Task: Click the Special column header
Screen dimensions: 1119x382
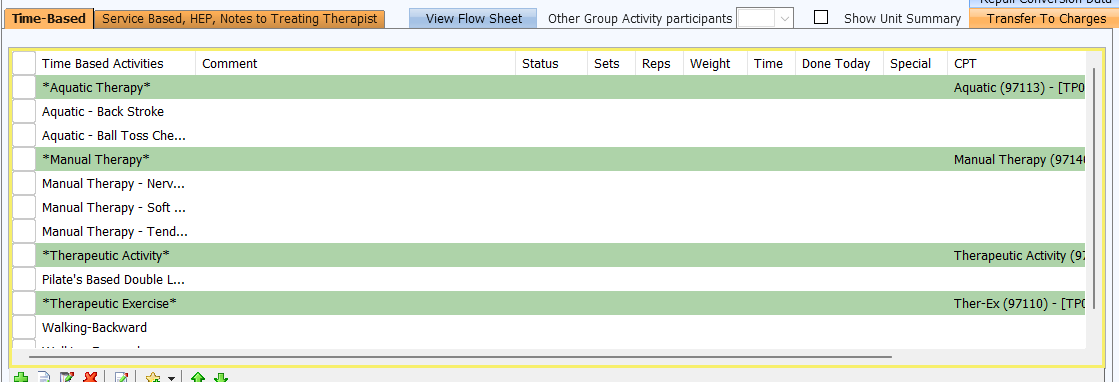Action: point(916,64)
